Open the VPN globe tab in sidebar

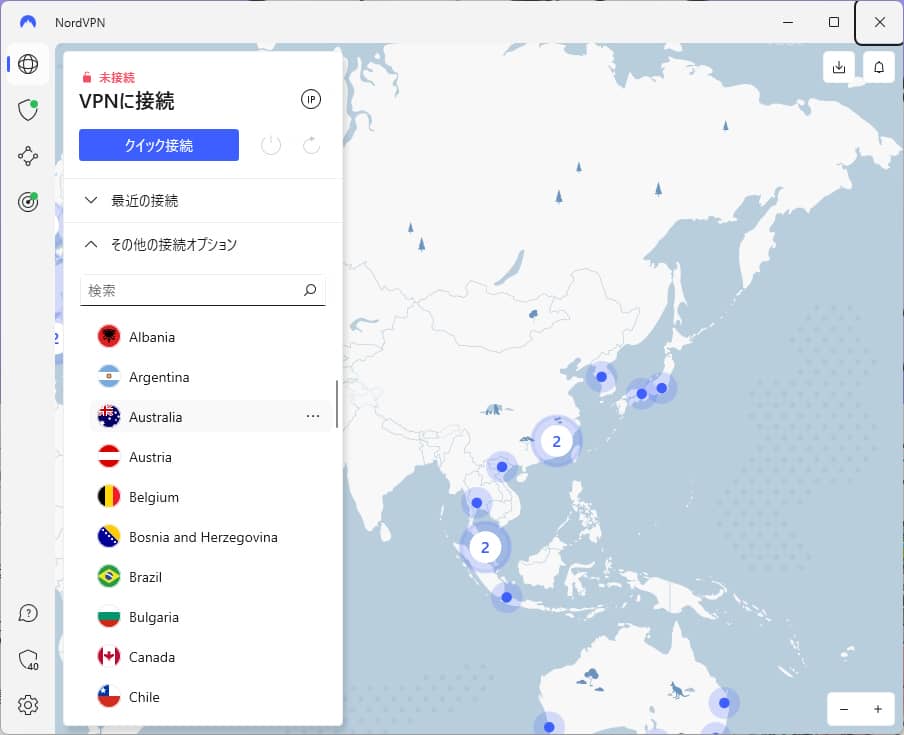(x=28, y=64)
